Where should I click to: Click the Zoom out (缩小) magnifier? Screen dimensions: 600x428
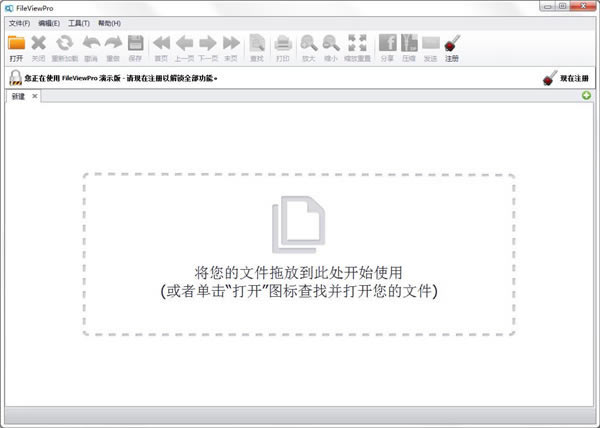click(x=331, y=43)
